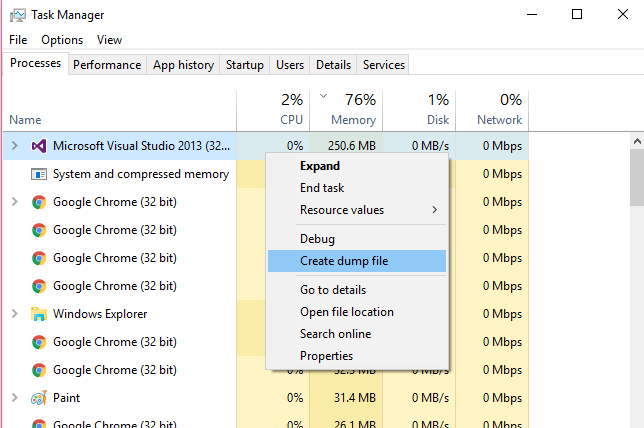Switch to the Performance tab
This screenshot has height=428, width=644.
107,65
